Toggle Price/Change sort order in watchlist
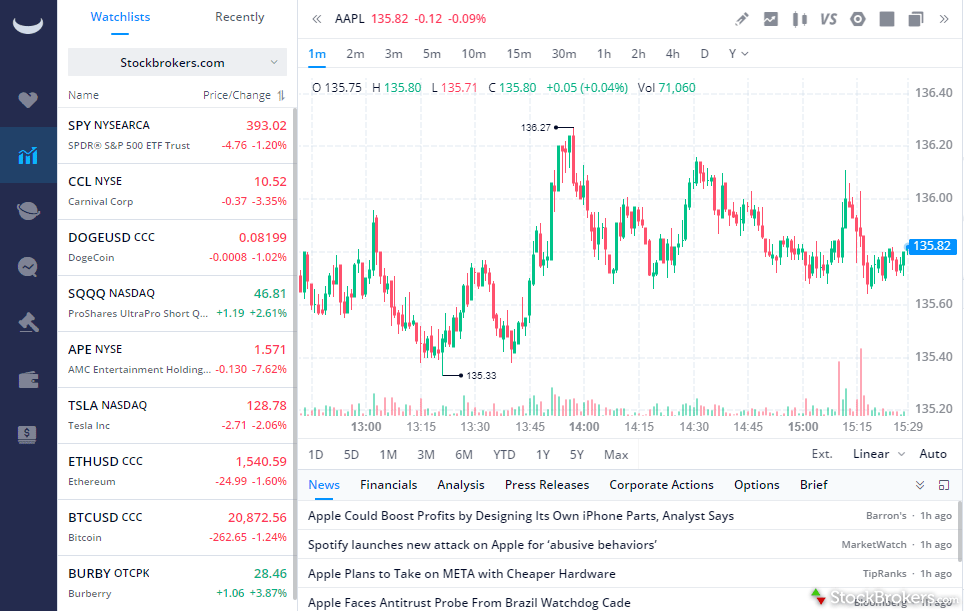 (x=243, y=95)
